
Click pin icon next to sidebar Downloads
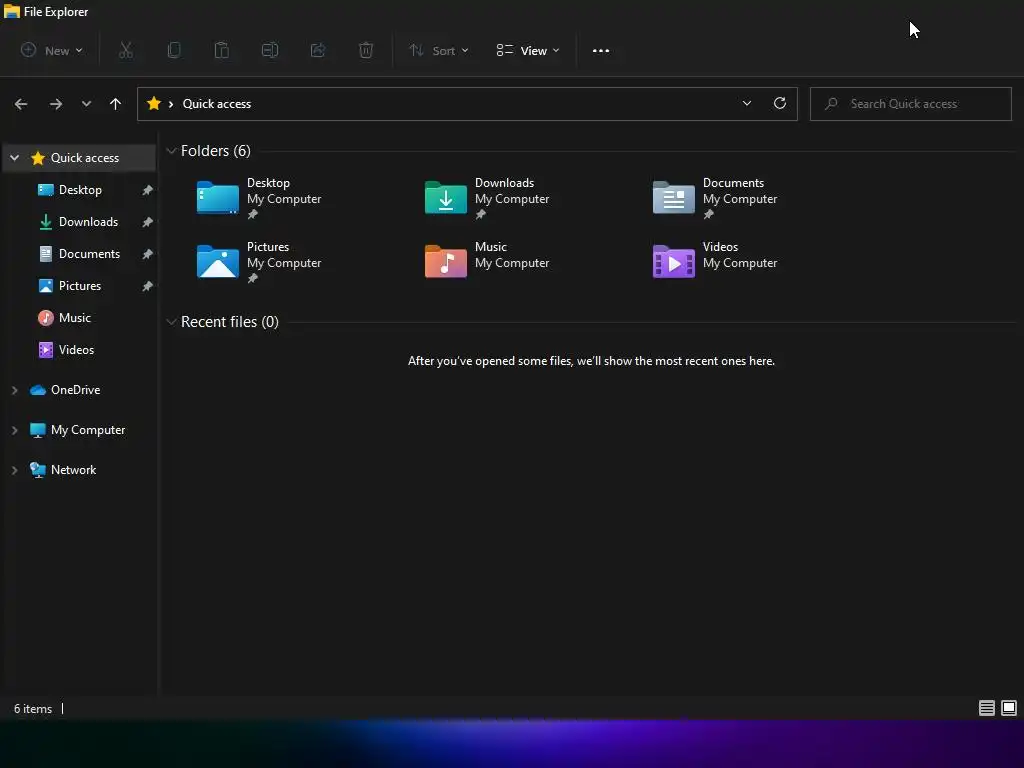point(148,222)
